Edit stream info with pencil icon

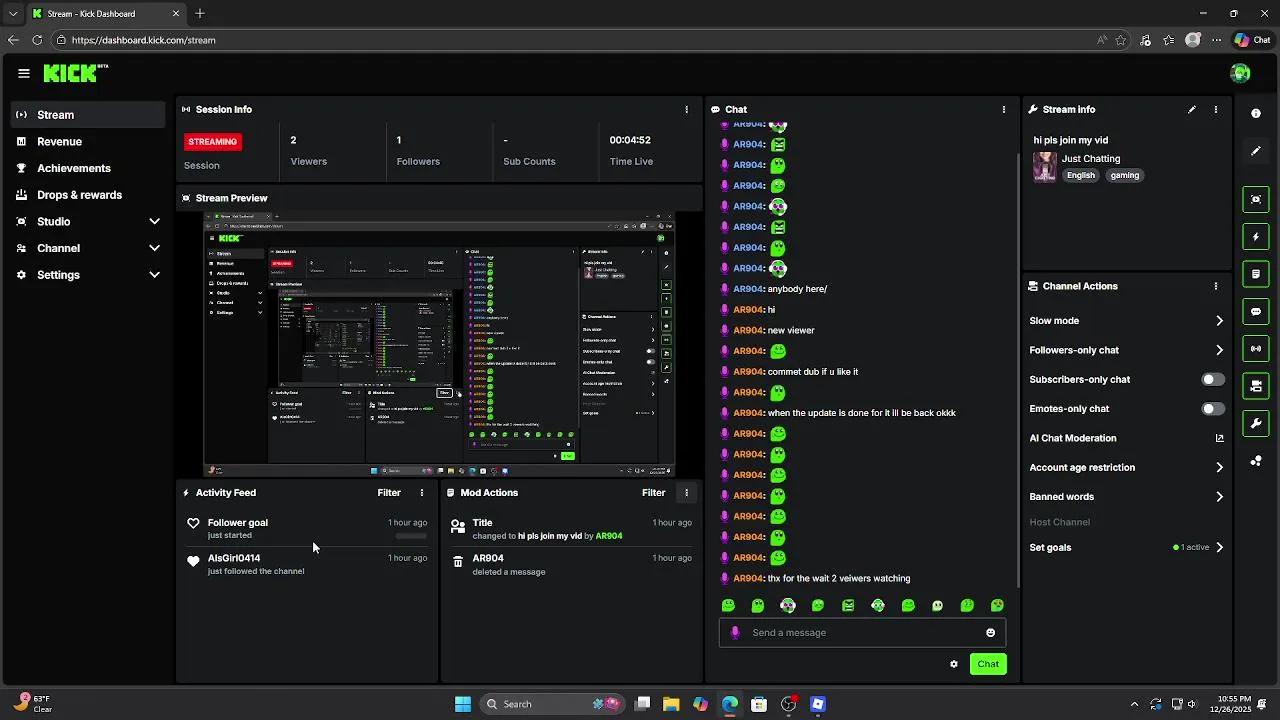1192,109
